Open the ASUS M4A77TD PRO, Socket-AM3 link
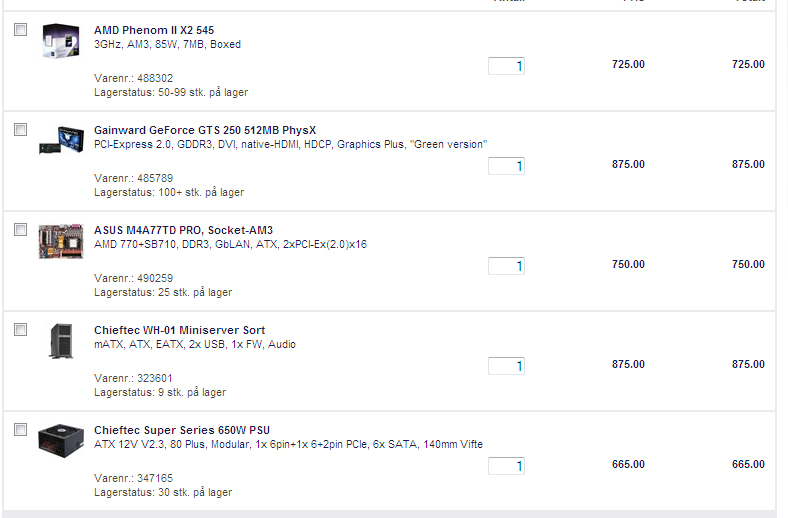 click(183, 230)
